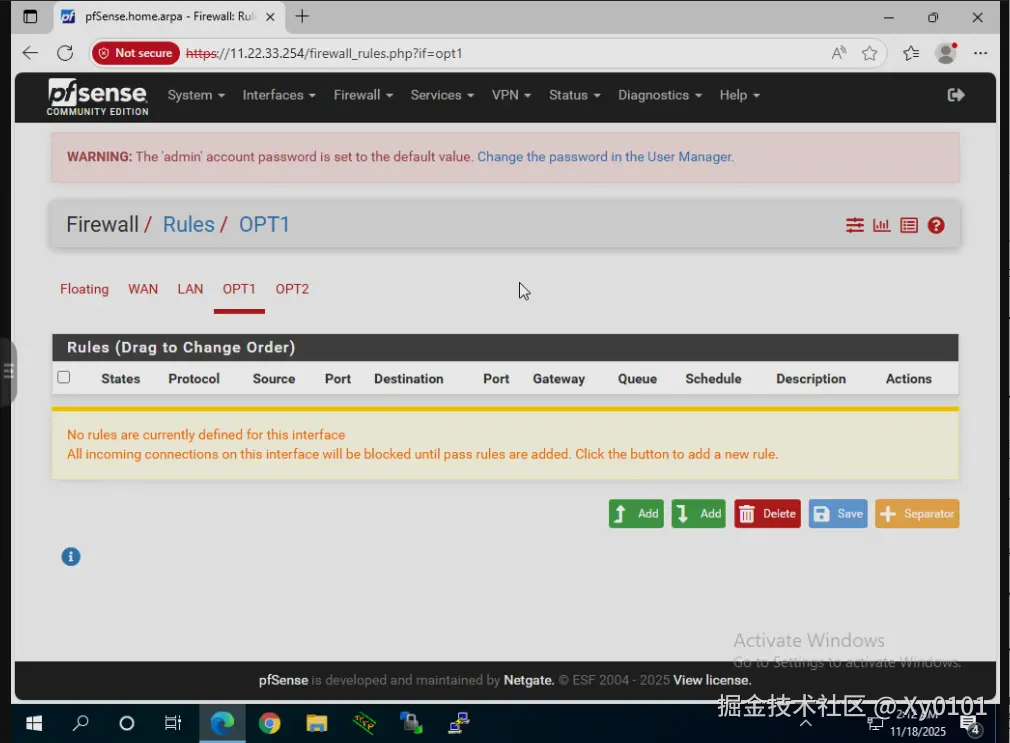Click the pfSense Community Edition logo
The image size is (1010, 743).
97,97
